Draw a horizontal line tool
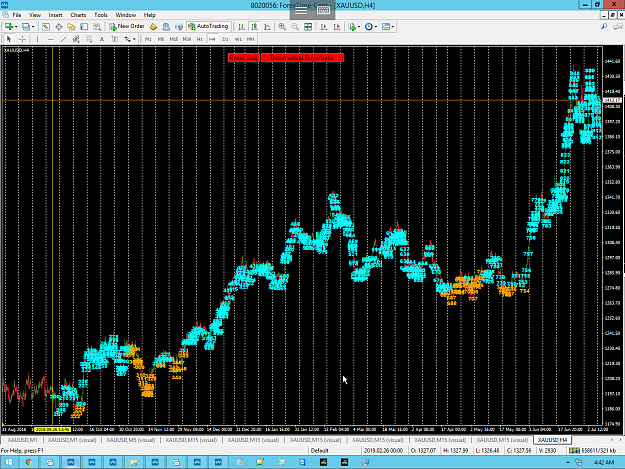Screen dimensions: 625x469 51,39
